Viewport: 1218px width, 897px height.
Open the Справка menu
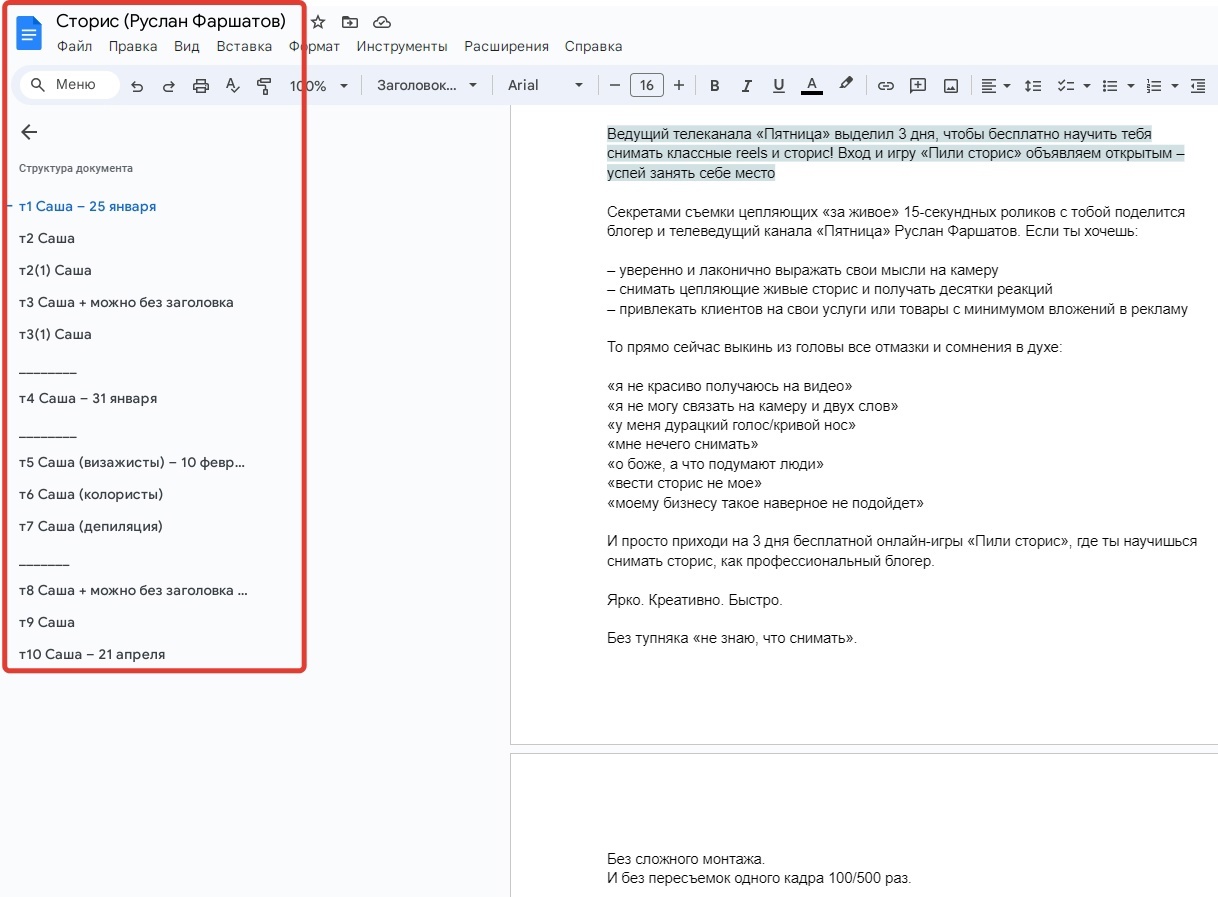[x=593, y=46]
